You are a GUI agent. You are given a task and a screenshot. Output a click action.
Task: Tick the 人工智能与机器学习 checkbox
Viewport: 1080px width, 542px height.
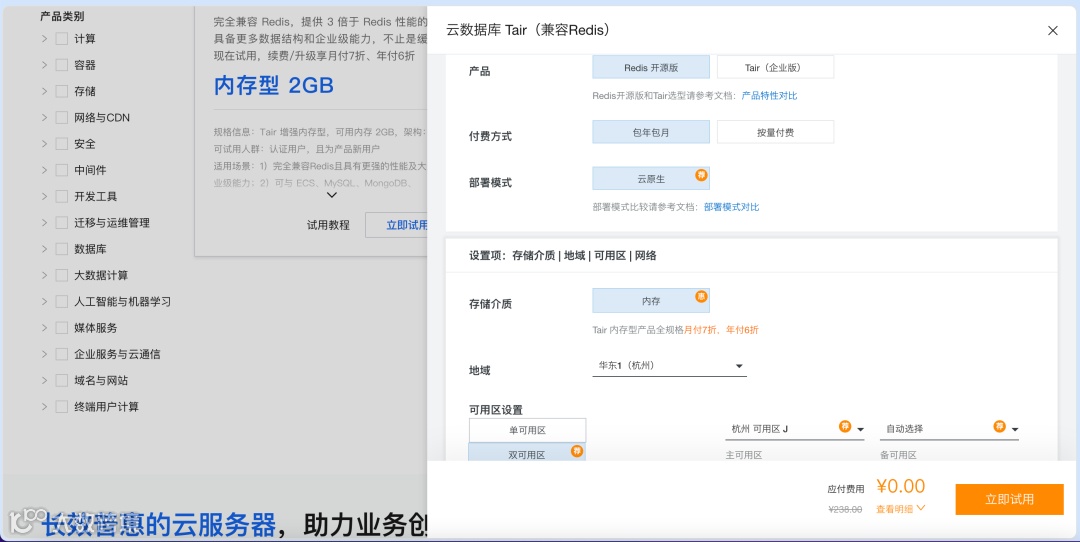[62, 301]
